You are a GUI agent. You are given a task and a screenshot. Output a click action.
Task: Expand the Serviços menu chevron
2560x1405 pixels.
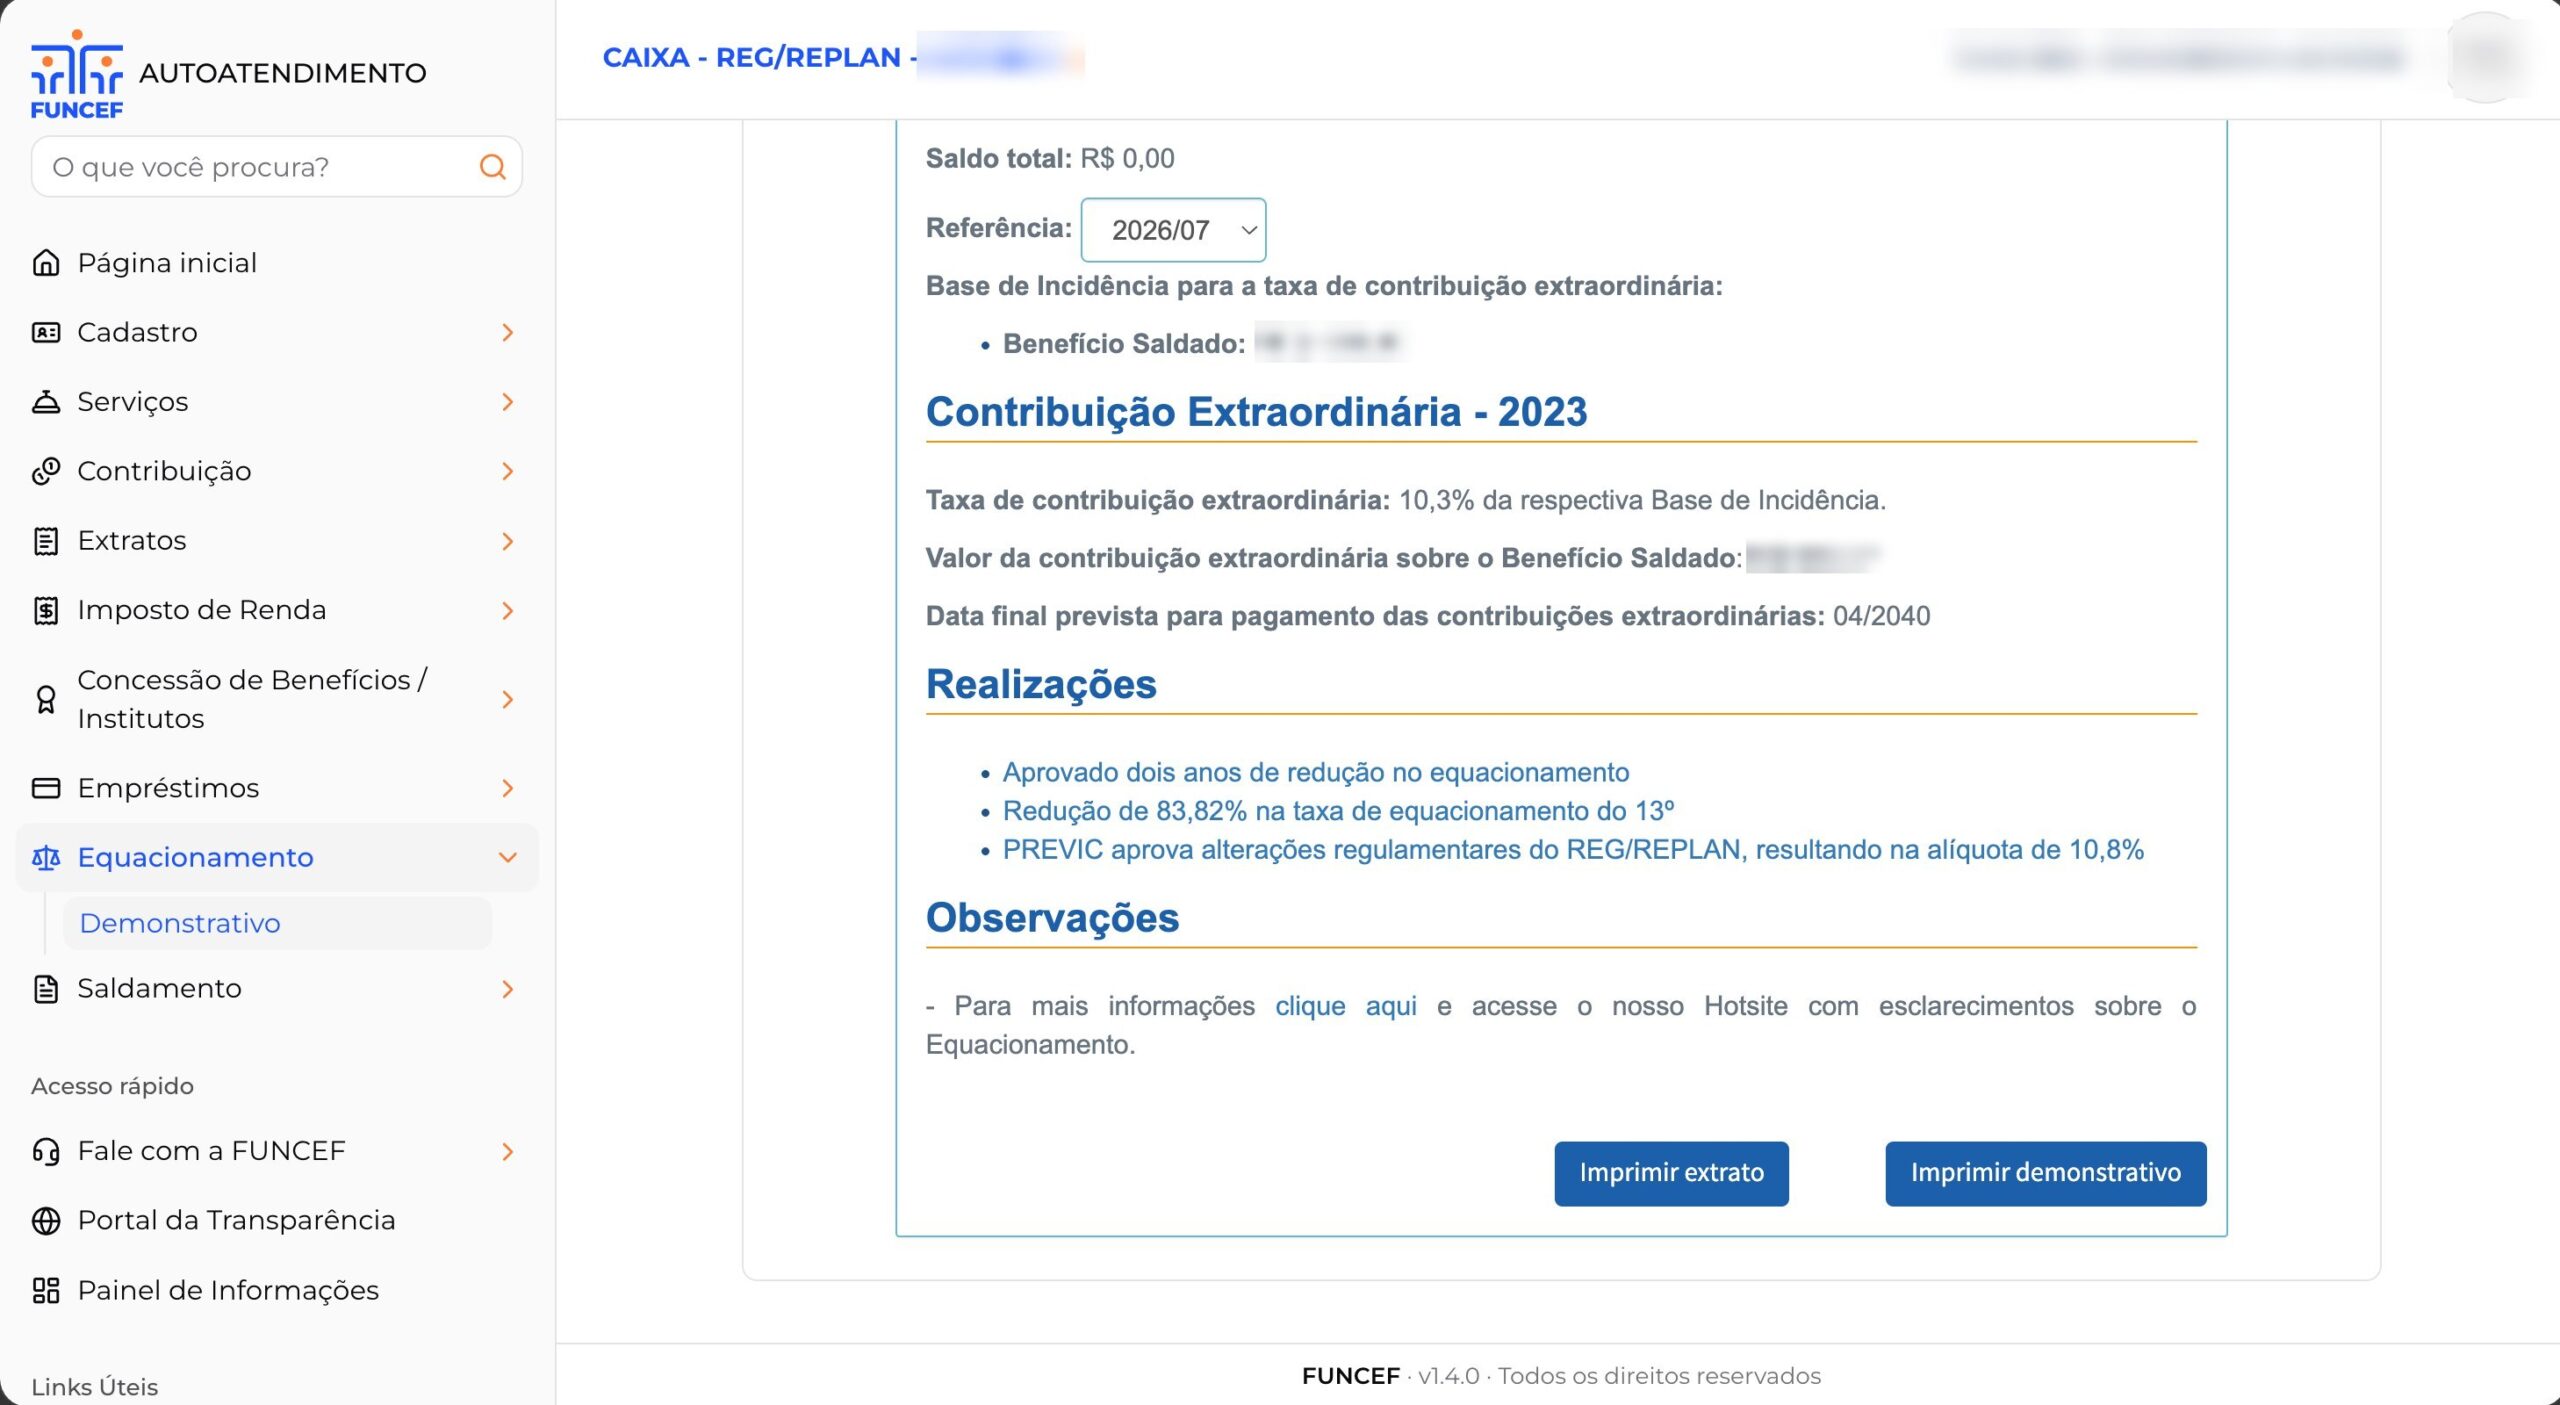pyautogui.click(x=508, y=402)
